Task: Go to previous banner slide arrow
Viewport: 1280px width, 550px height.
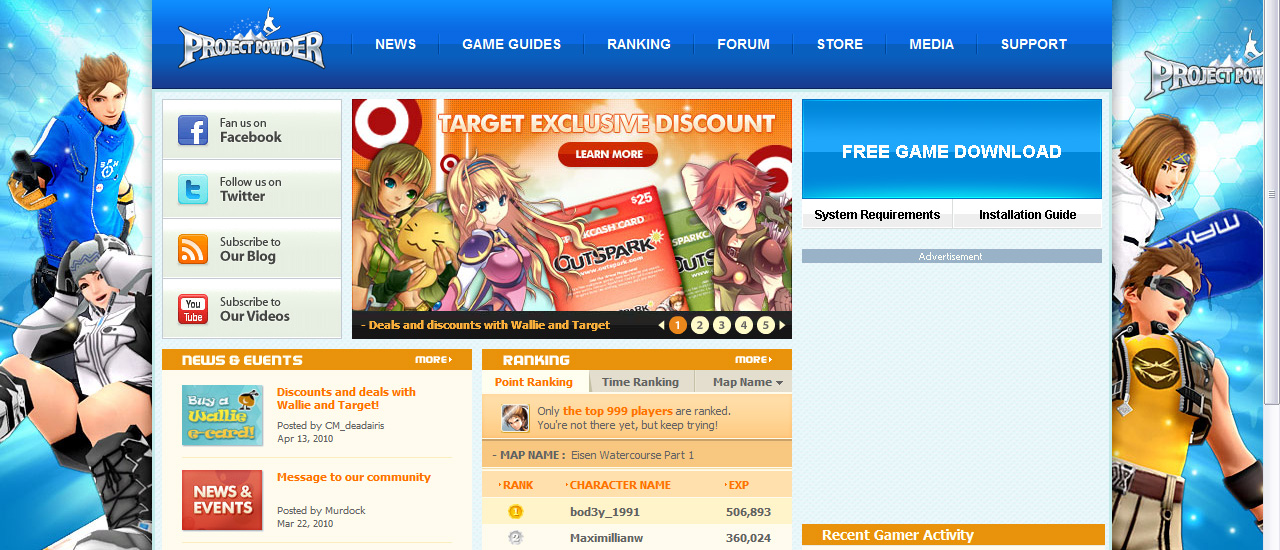Action: tap(661, 325)
